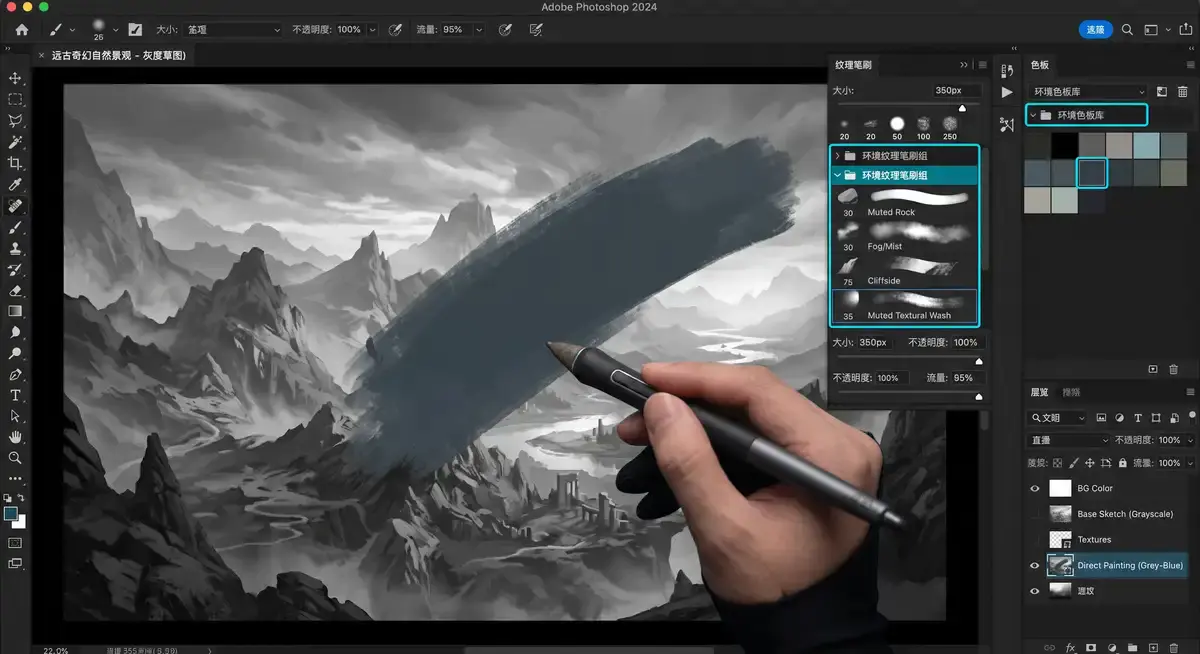Select the texture brush panel tab
1200x654 pixels.
point(854,65)
